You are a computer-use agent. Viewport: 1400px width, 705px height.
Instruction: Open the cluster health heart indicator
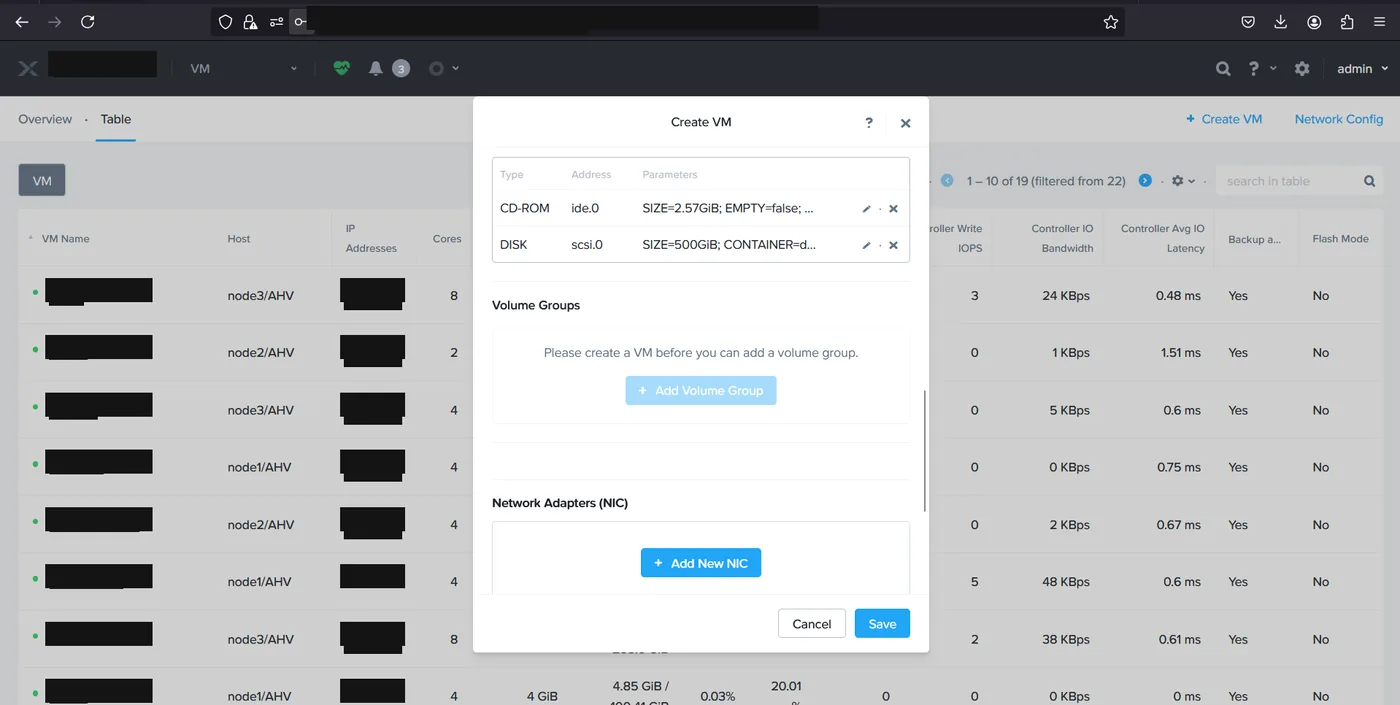(342, 68)
